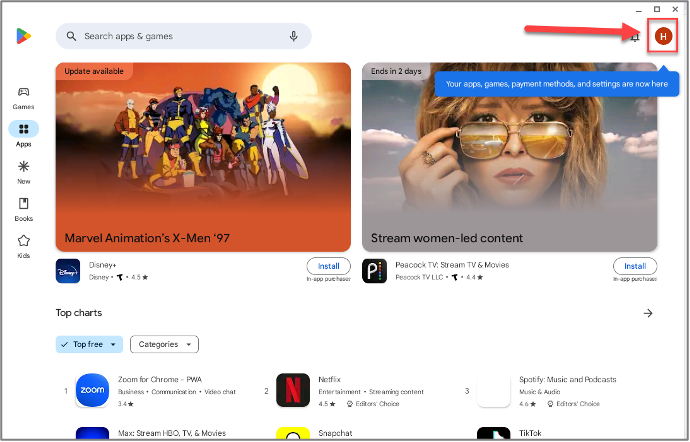Open the Marvel Animation's X-Men '97 banner

[x=203, y=157]
